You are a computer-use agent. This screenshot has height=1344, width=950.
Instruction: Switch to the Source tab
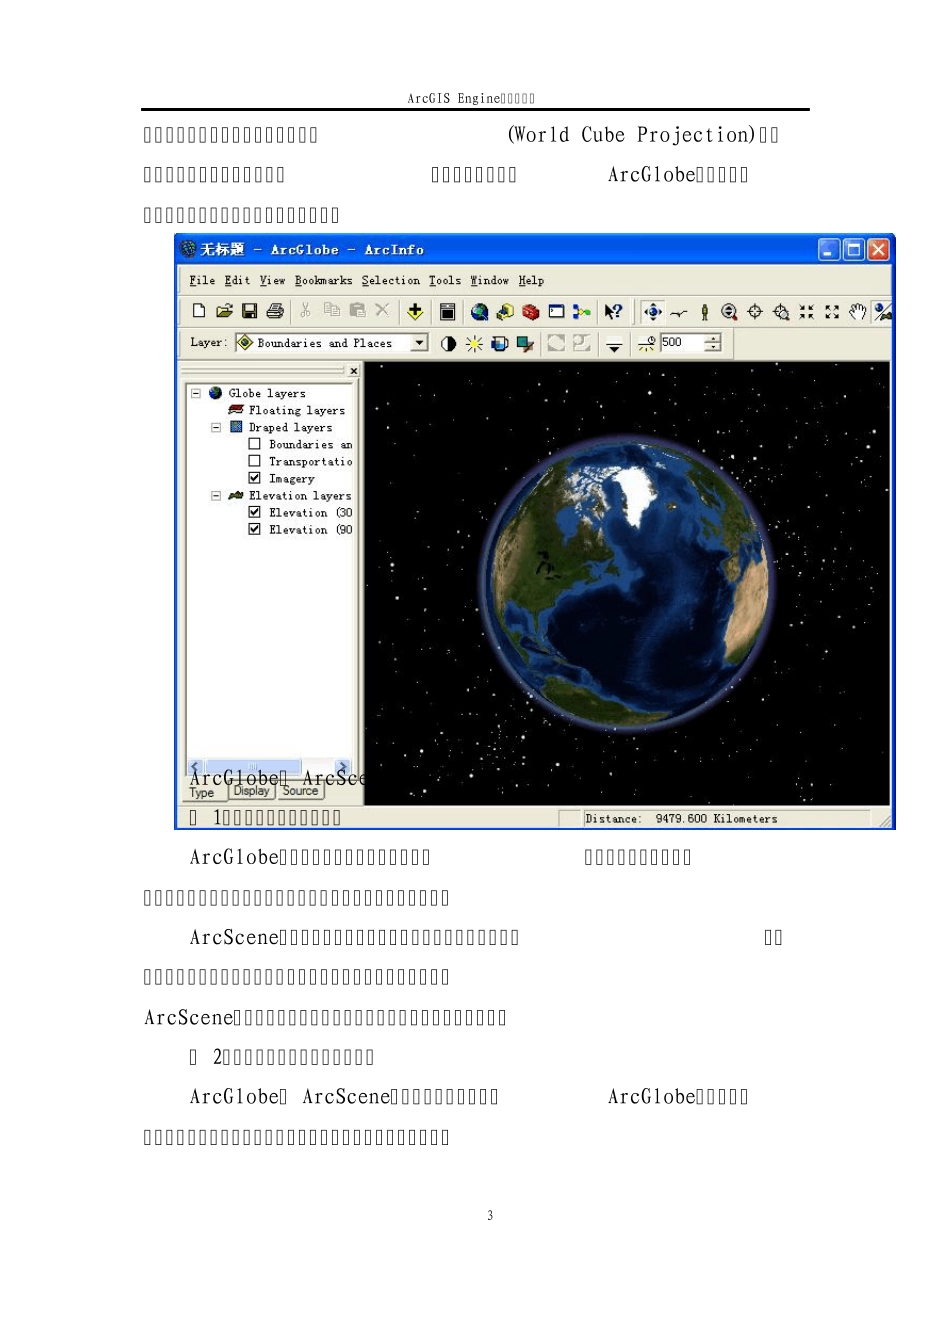coord(300,791)
